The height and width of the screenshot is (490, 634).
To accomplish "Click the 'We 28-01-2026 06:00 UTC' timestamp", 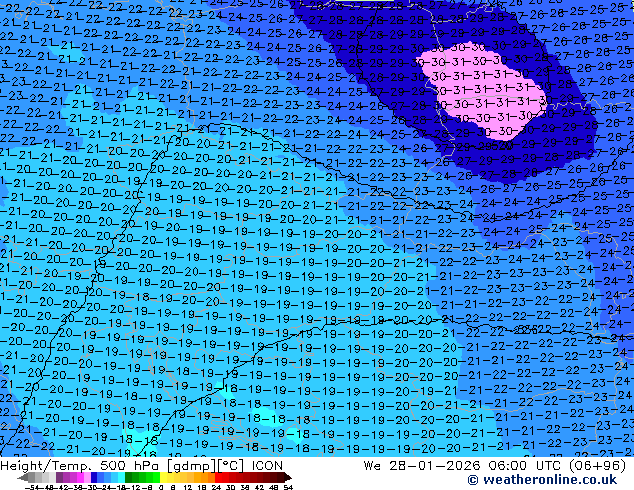I will 464,466.
